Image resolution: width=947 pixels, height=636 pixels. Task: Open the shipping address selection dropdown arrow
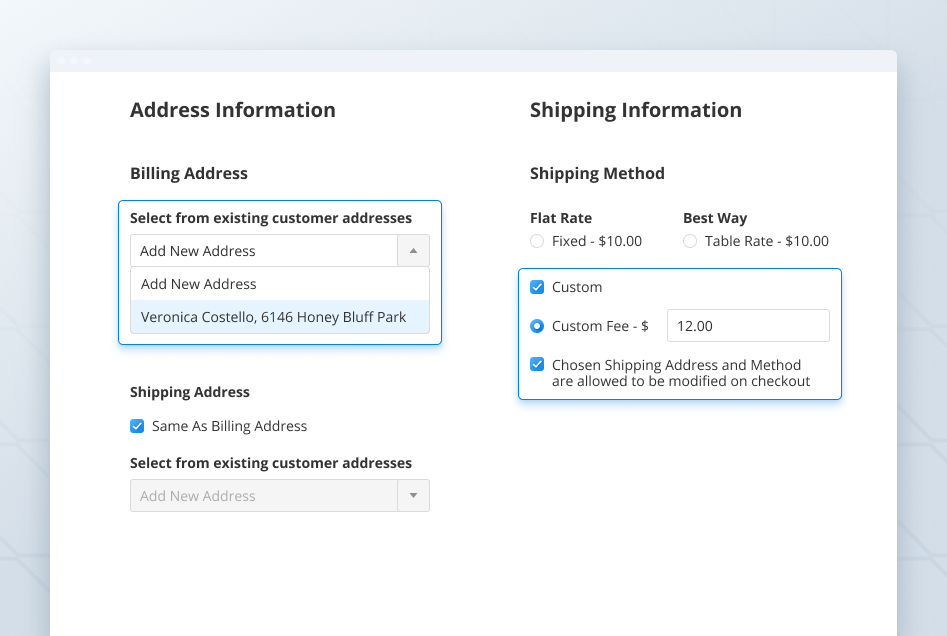413,495
